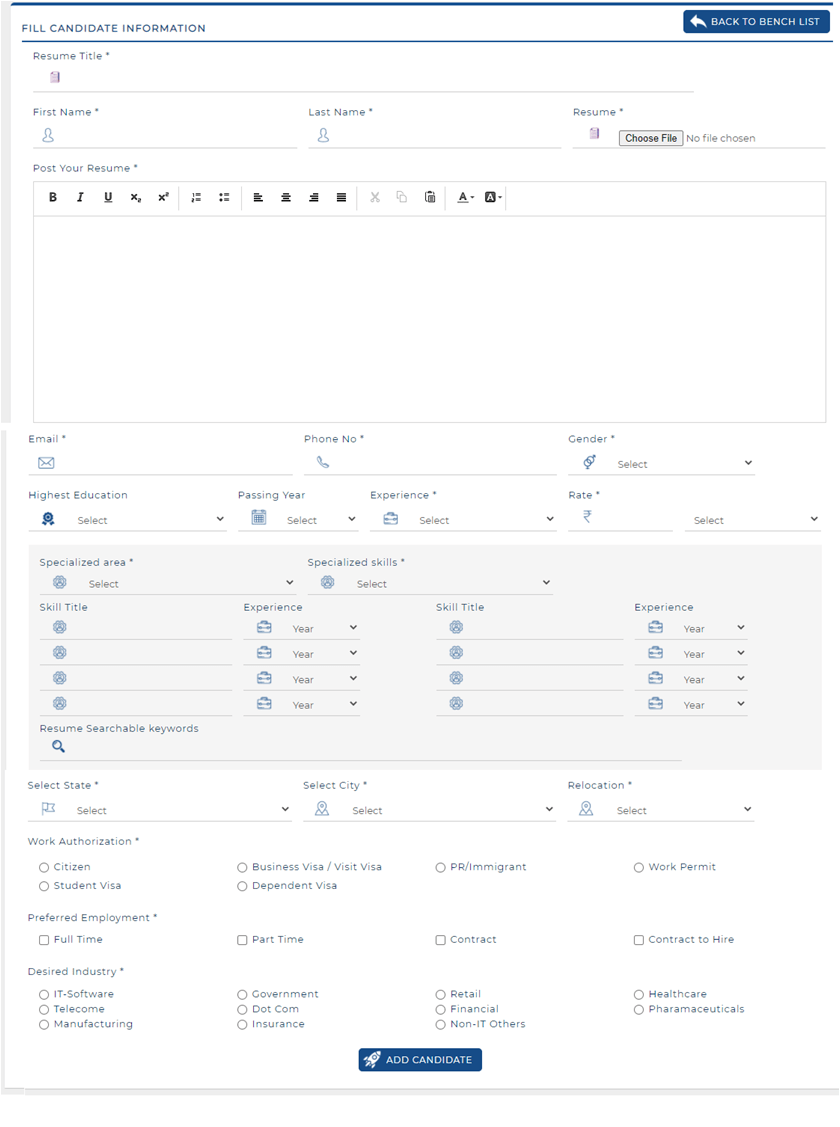Select the superscript formatting icon
This screenshot has width=840, height=1127.
(163, 197)
